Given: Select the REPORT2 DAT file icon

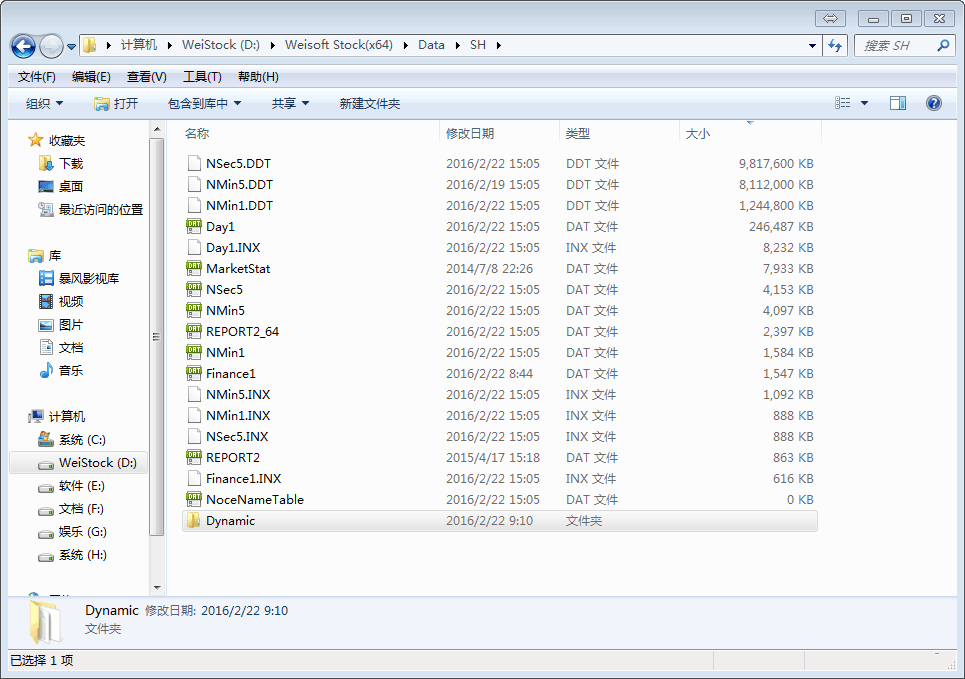Looking at the screenshot, I should pos(194,457).
